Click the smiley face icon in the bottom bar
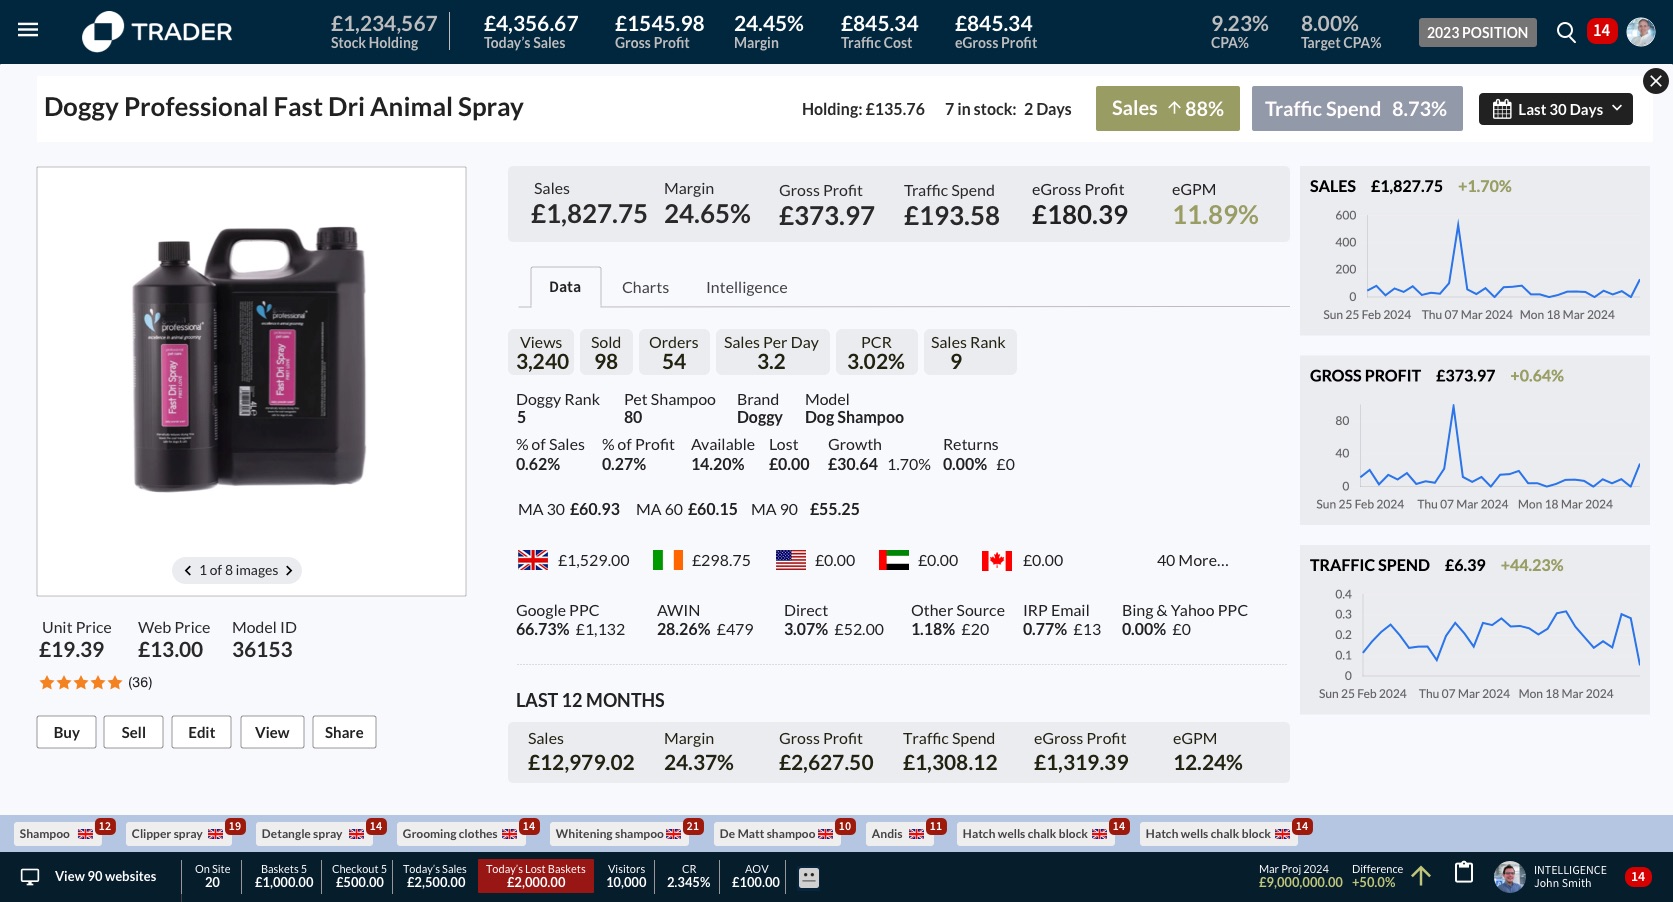The width and height of the screenshot is (1673, 902). click(809, 877)
